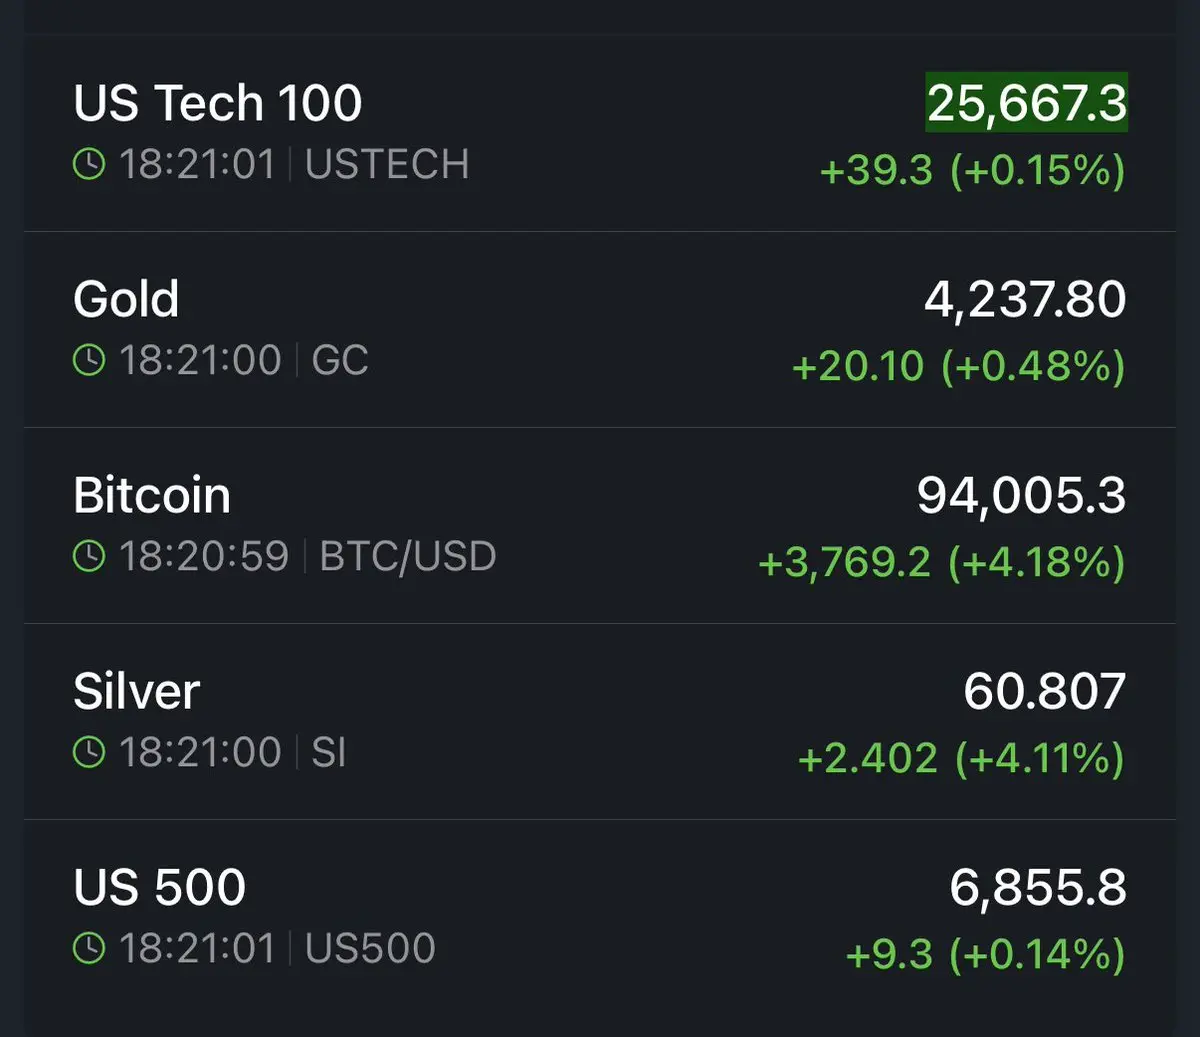Click the USTECH ticker symbol
The width and height of the screenshot is (1200, 1037).
[387, 165]
